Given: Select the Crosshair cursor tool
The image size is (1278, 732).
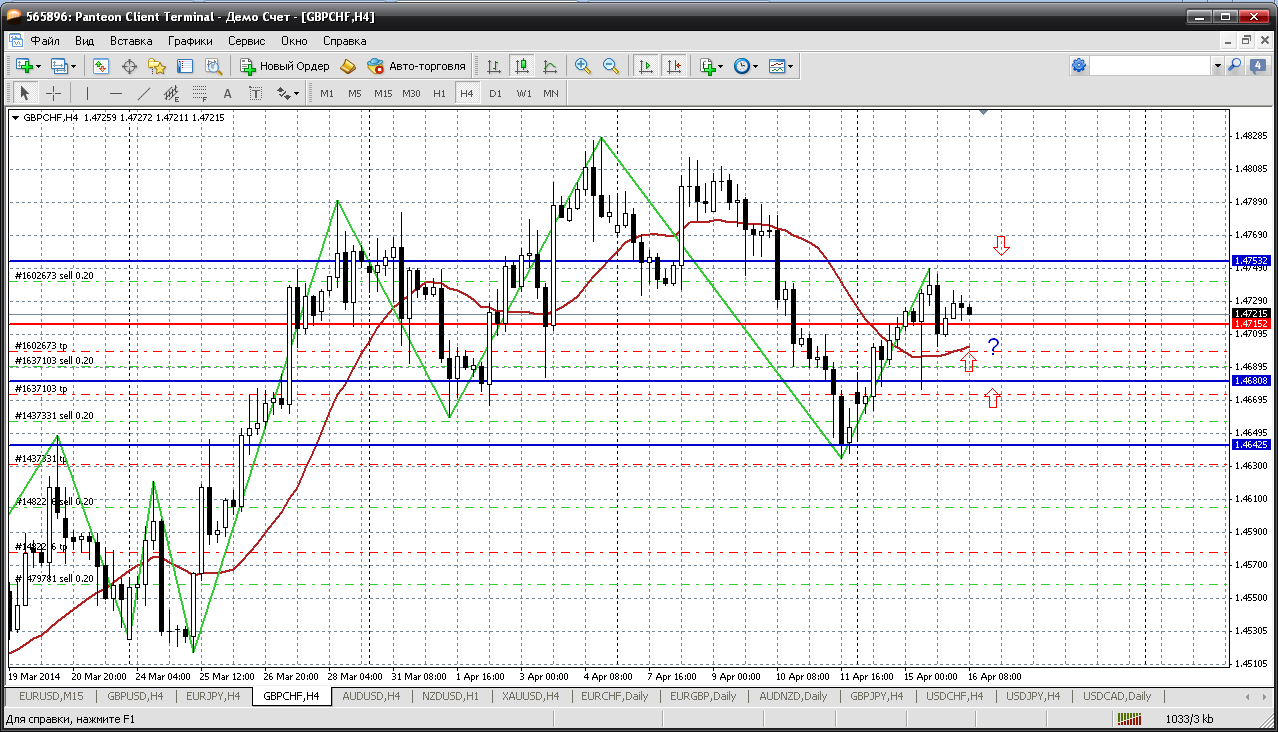Looking at the screenshot, I should coord(53,93).
